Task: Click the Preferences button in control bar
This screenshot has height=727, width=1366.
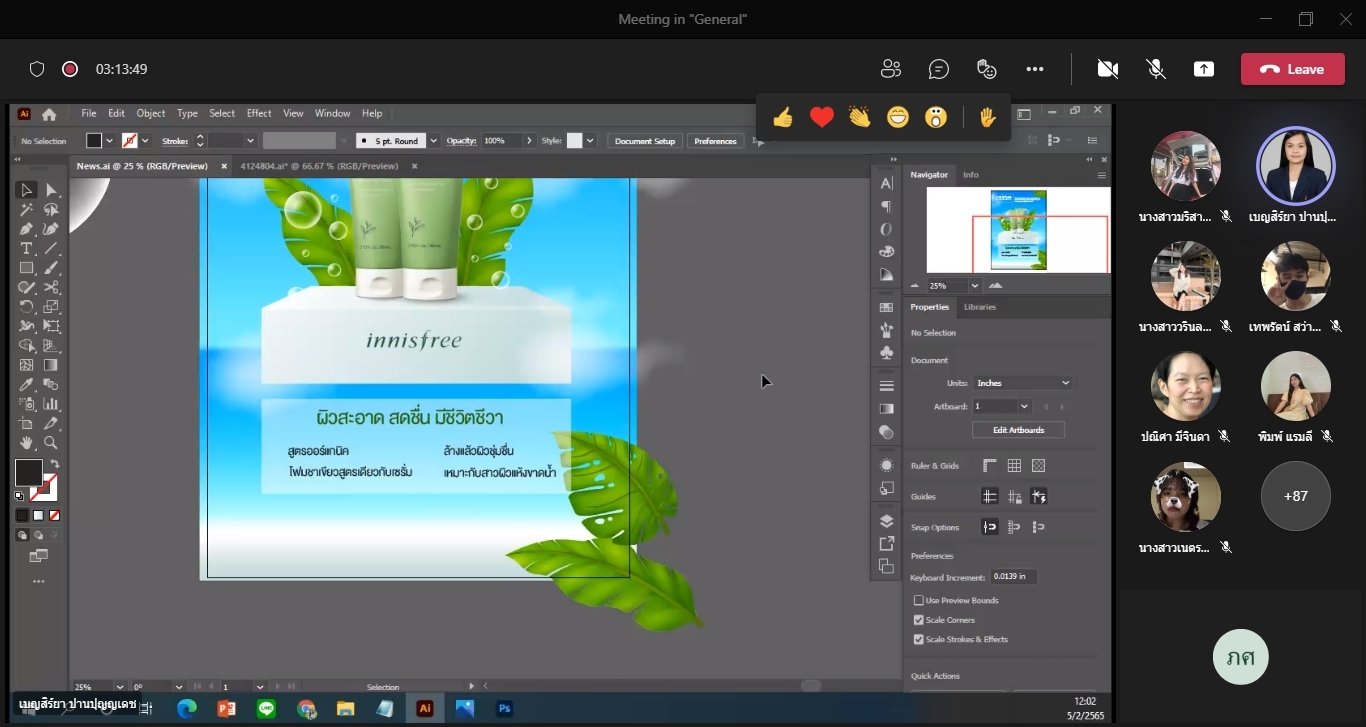Action: pyautogui.click(x=716, y=141)
